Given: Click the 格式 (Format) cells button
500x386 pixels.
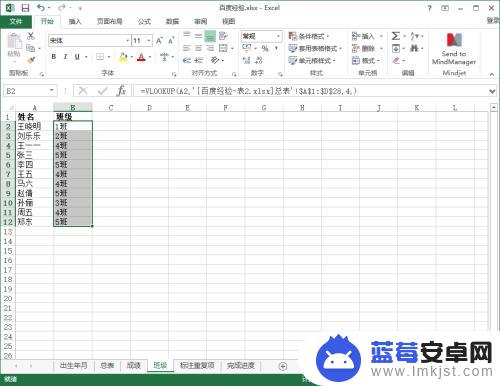Looking at the screenshot, I should (367, 60).
